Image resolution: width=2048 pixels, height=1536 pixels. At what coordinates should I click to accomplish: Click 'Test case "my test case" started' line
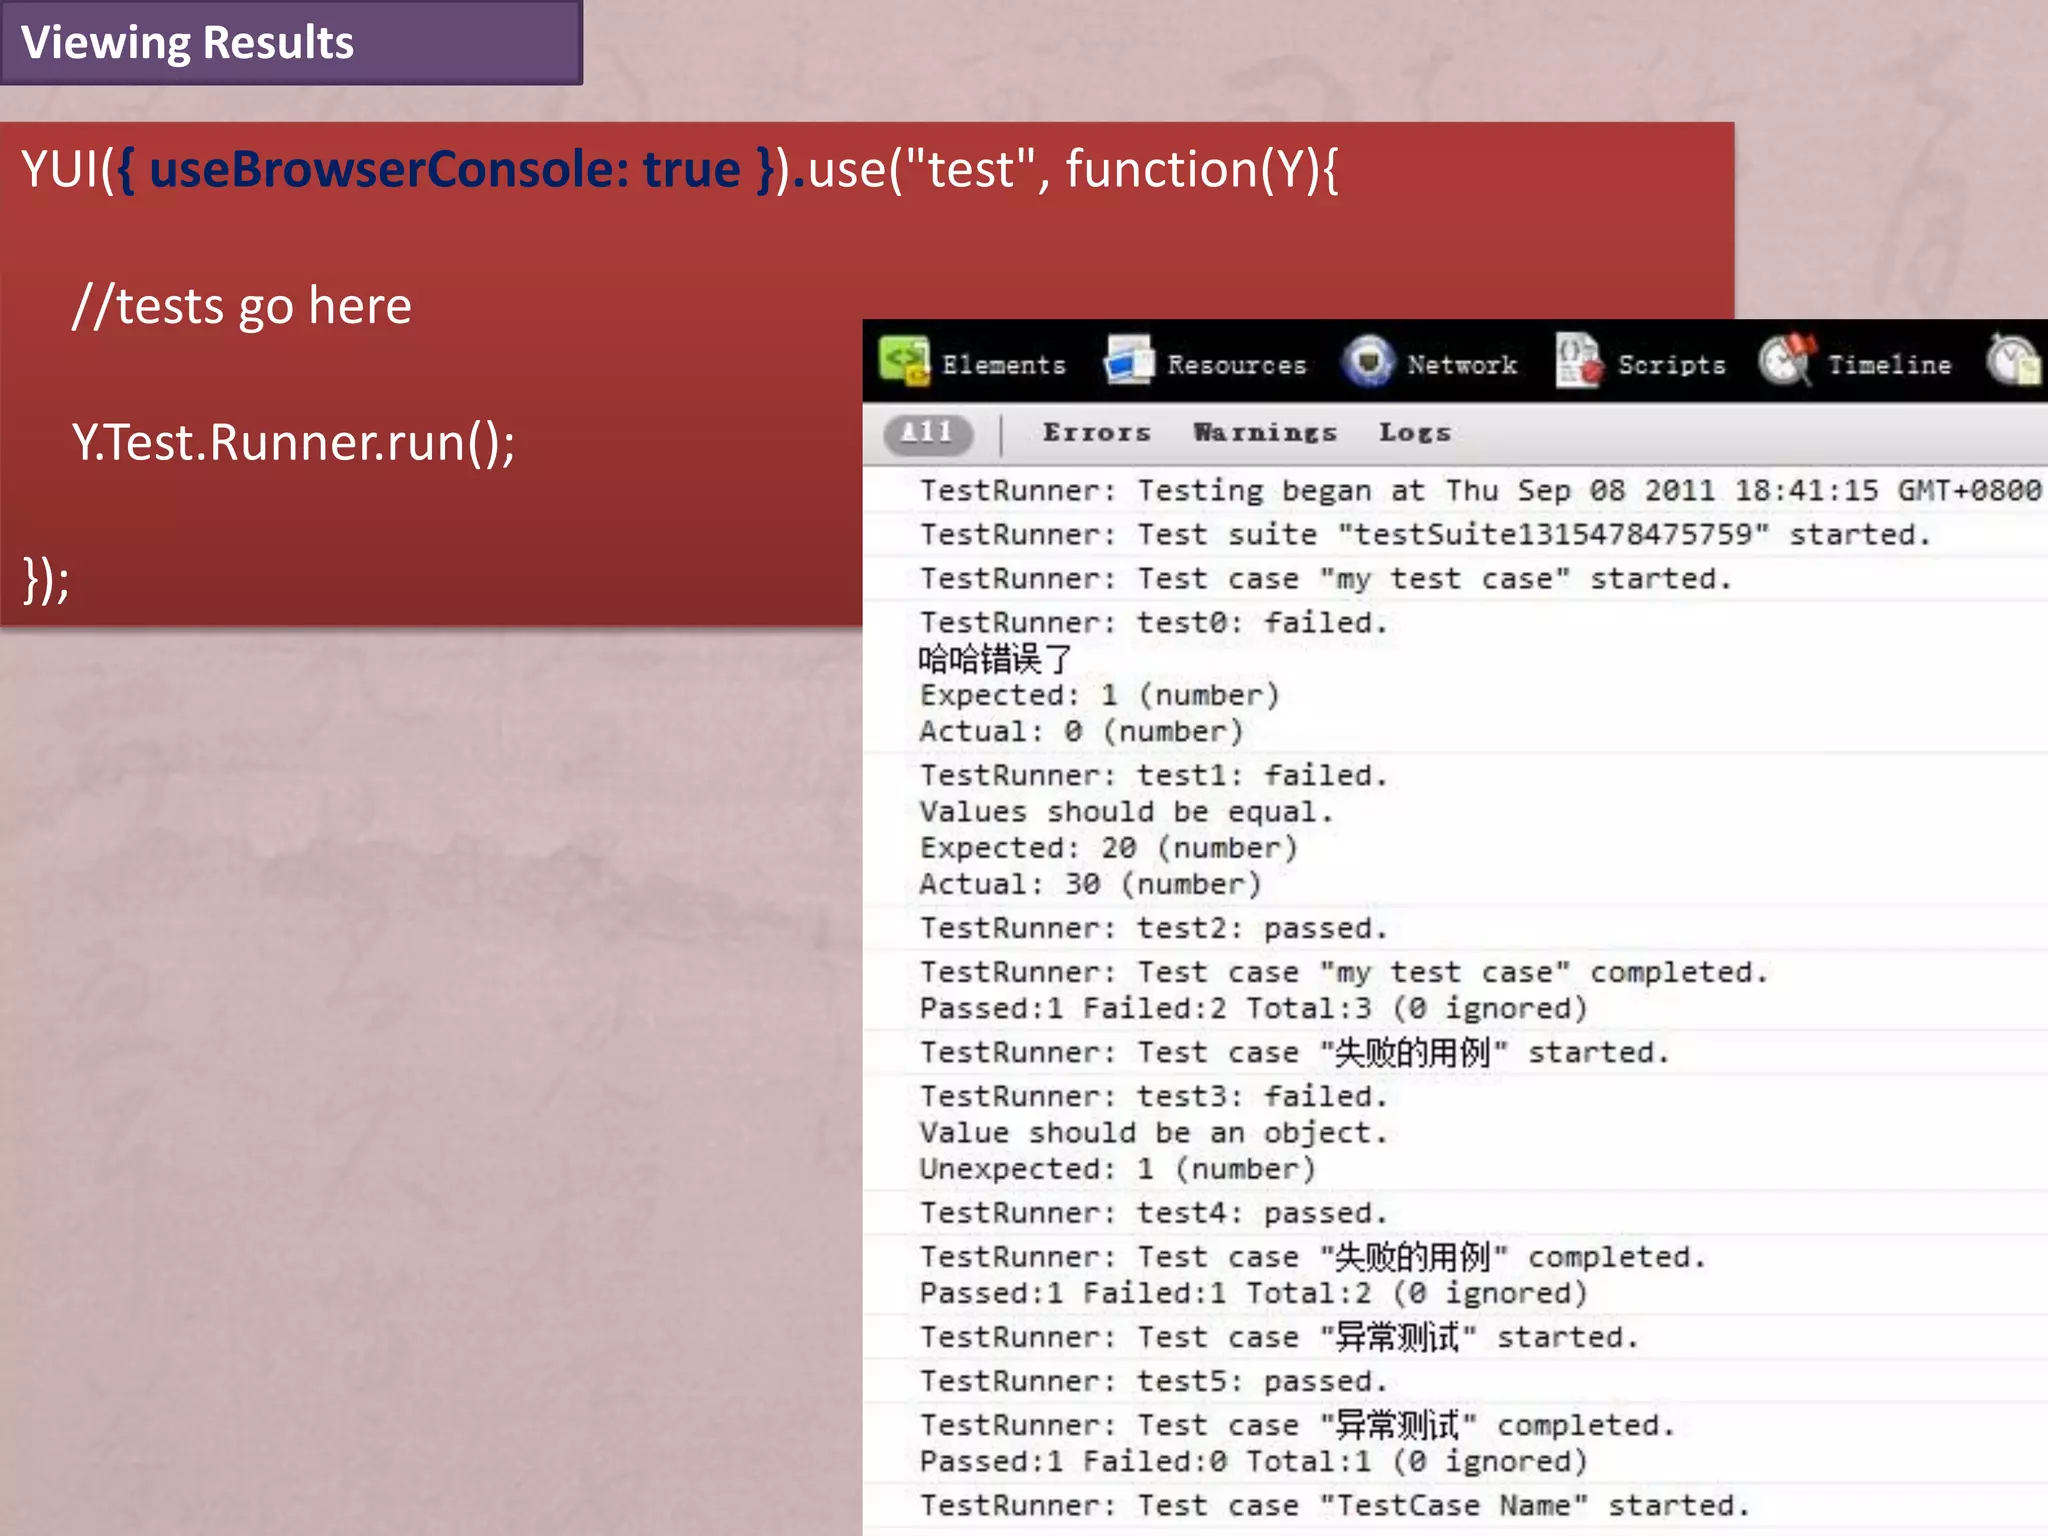[x=1326, y=579]
